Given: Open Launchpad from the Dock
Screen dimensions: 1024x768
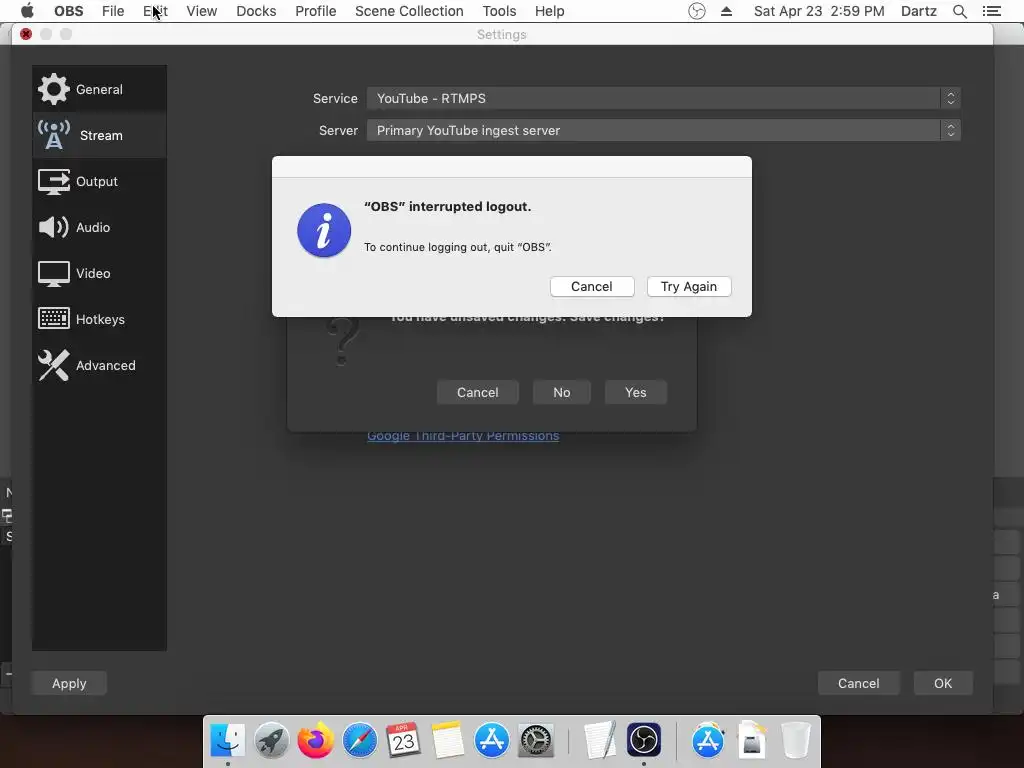Looking at the screenshot, I should pos(272,741).
